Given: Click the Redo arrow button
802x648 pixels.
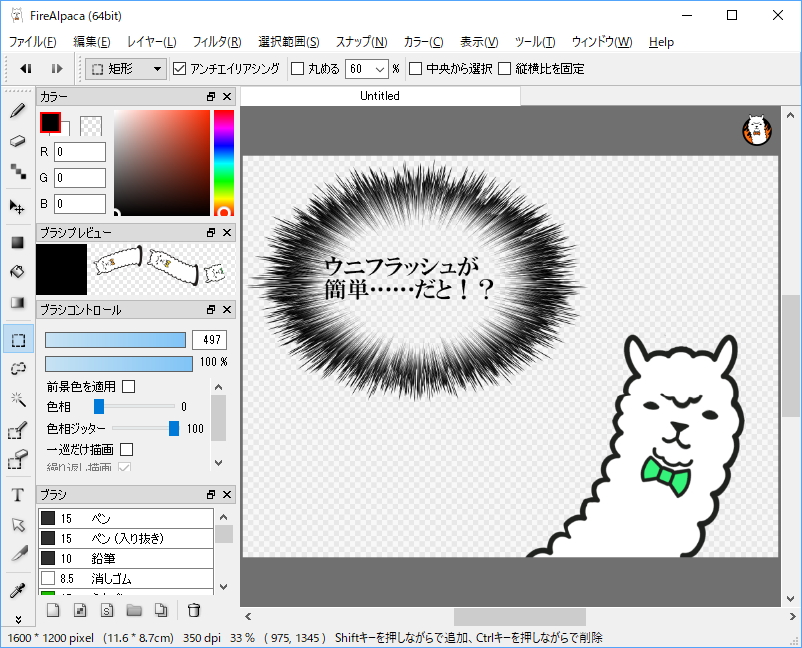Looking at the screenshot, I should [x=56, y=69].
